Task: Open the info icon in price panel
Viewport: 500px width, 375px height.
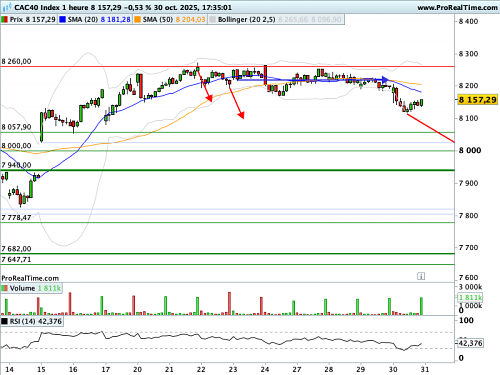Action: coord(421,276)
